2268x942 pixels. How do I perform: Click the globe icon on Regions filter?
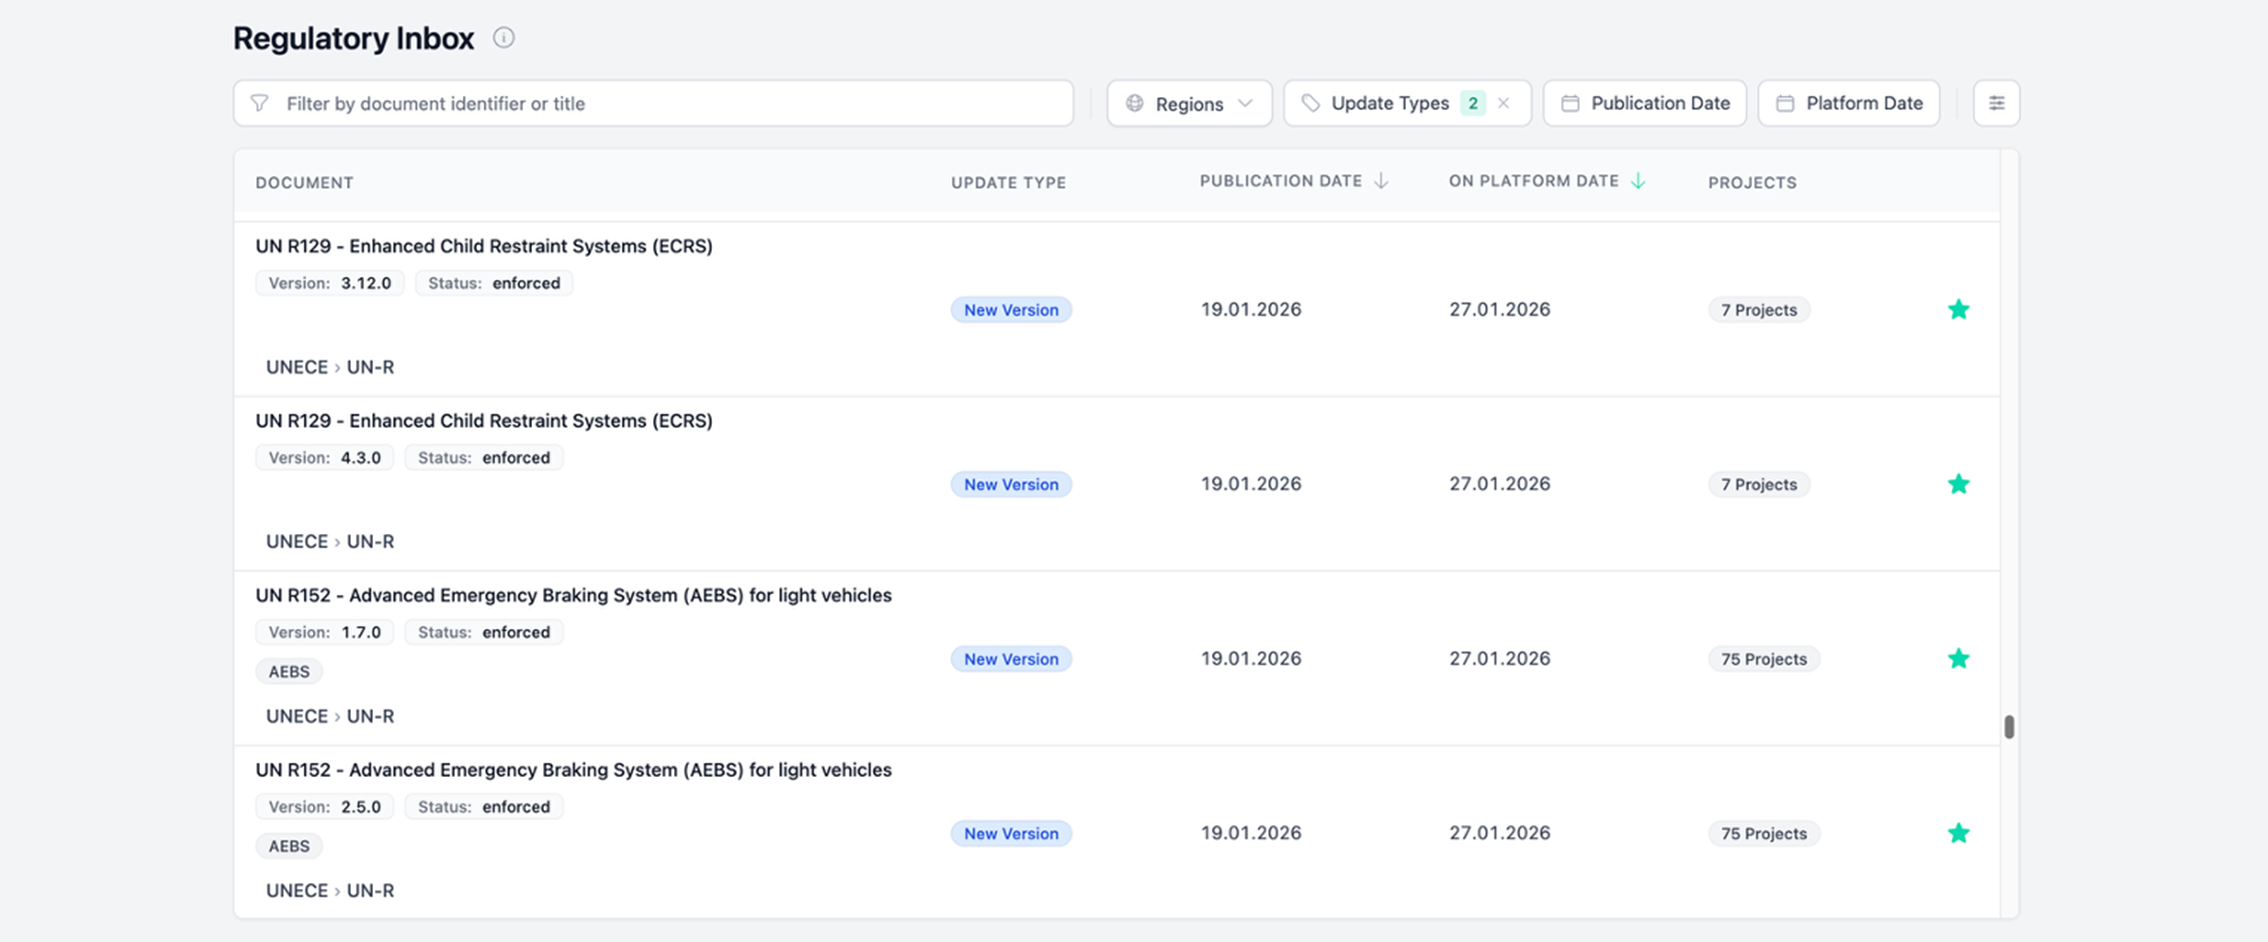1133,102
